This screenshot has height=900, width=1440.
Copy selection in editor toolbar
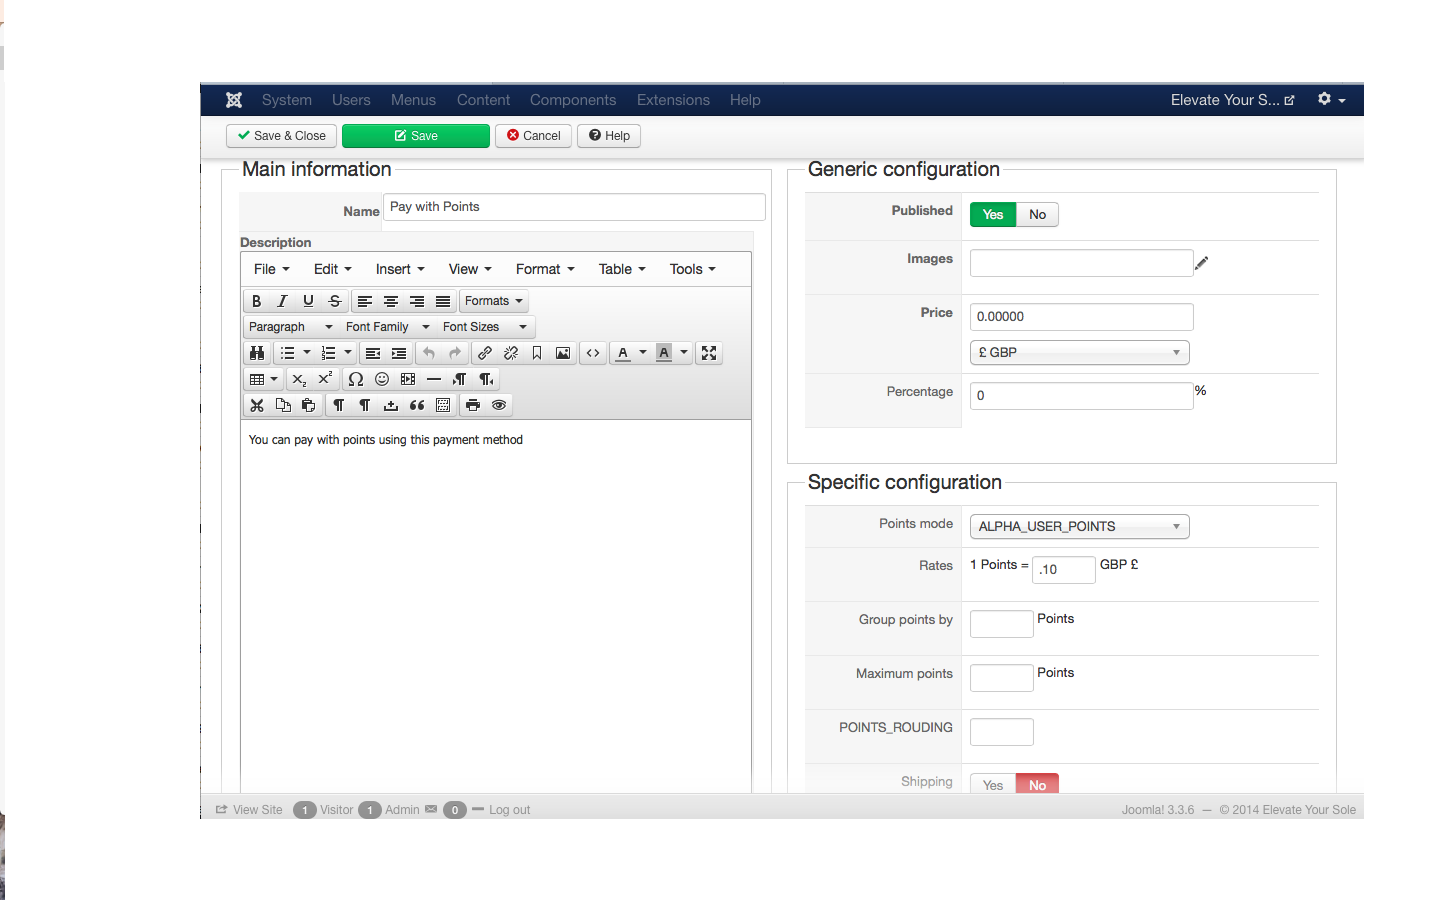283,405
